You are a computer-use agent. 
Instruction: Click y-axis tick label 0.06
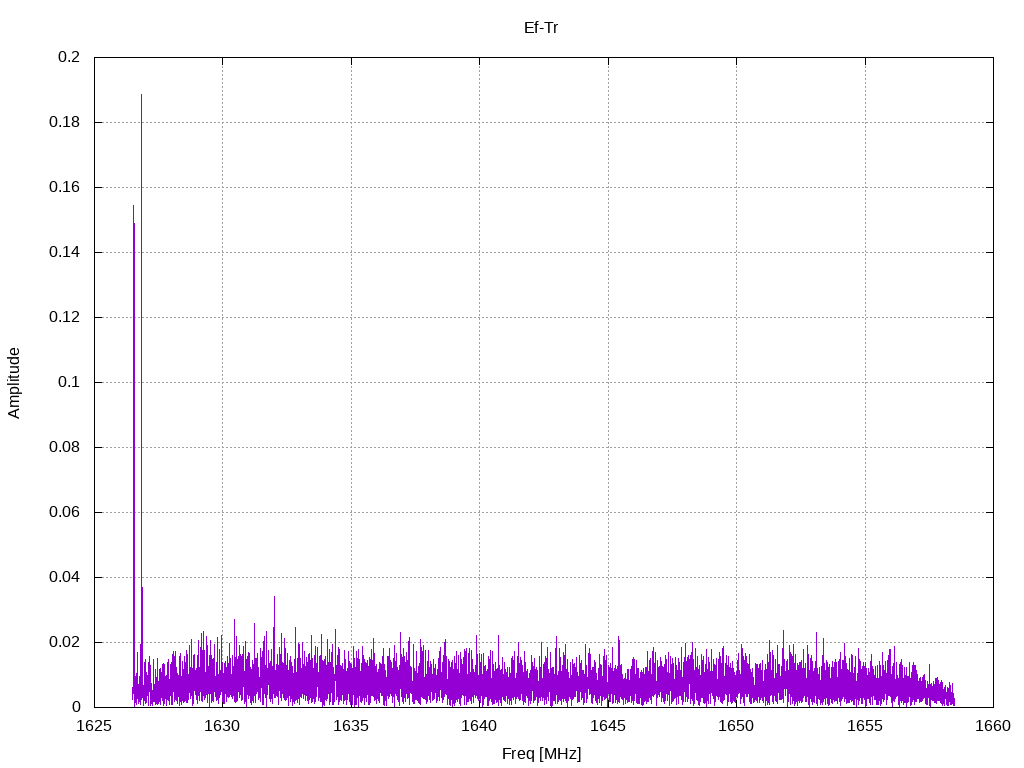coord(65,512)
